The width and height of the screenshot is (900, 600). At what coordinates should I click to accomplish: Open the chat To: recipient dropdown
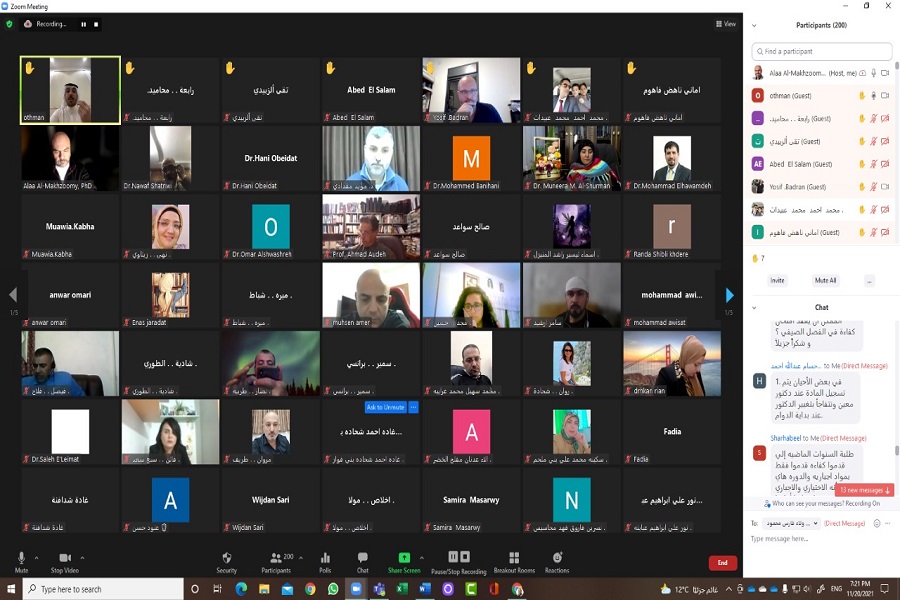[x=792, y=523]
